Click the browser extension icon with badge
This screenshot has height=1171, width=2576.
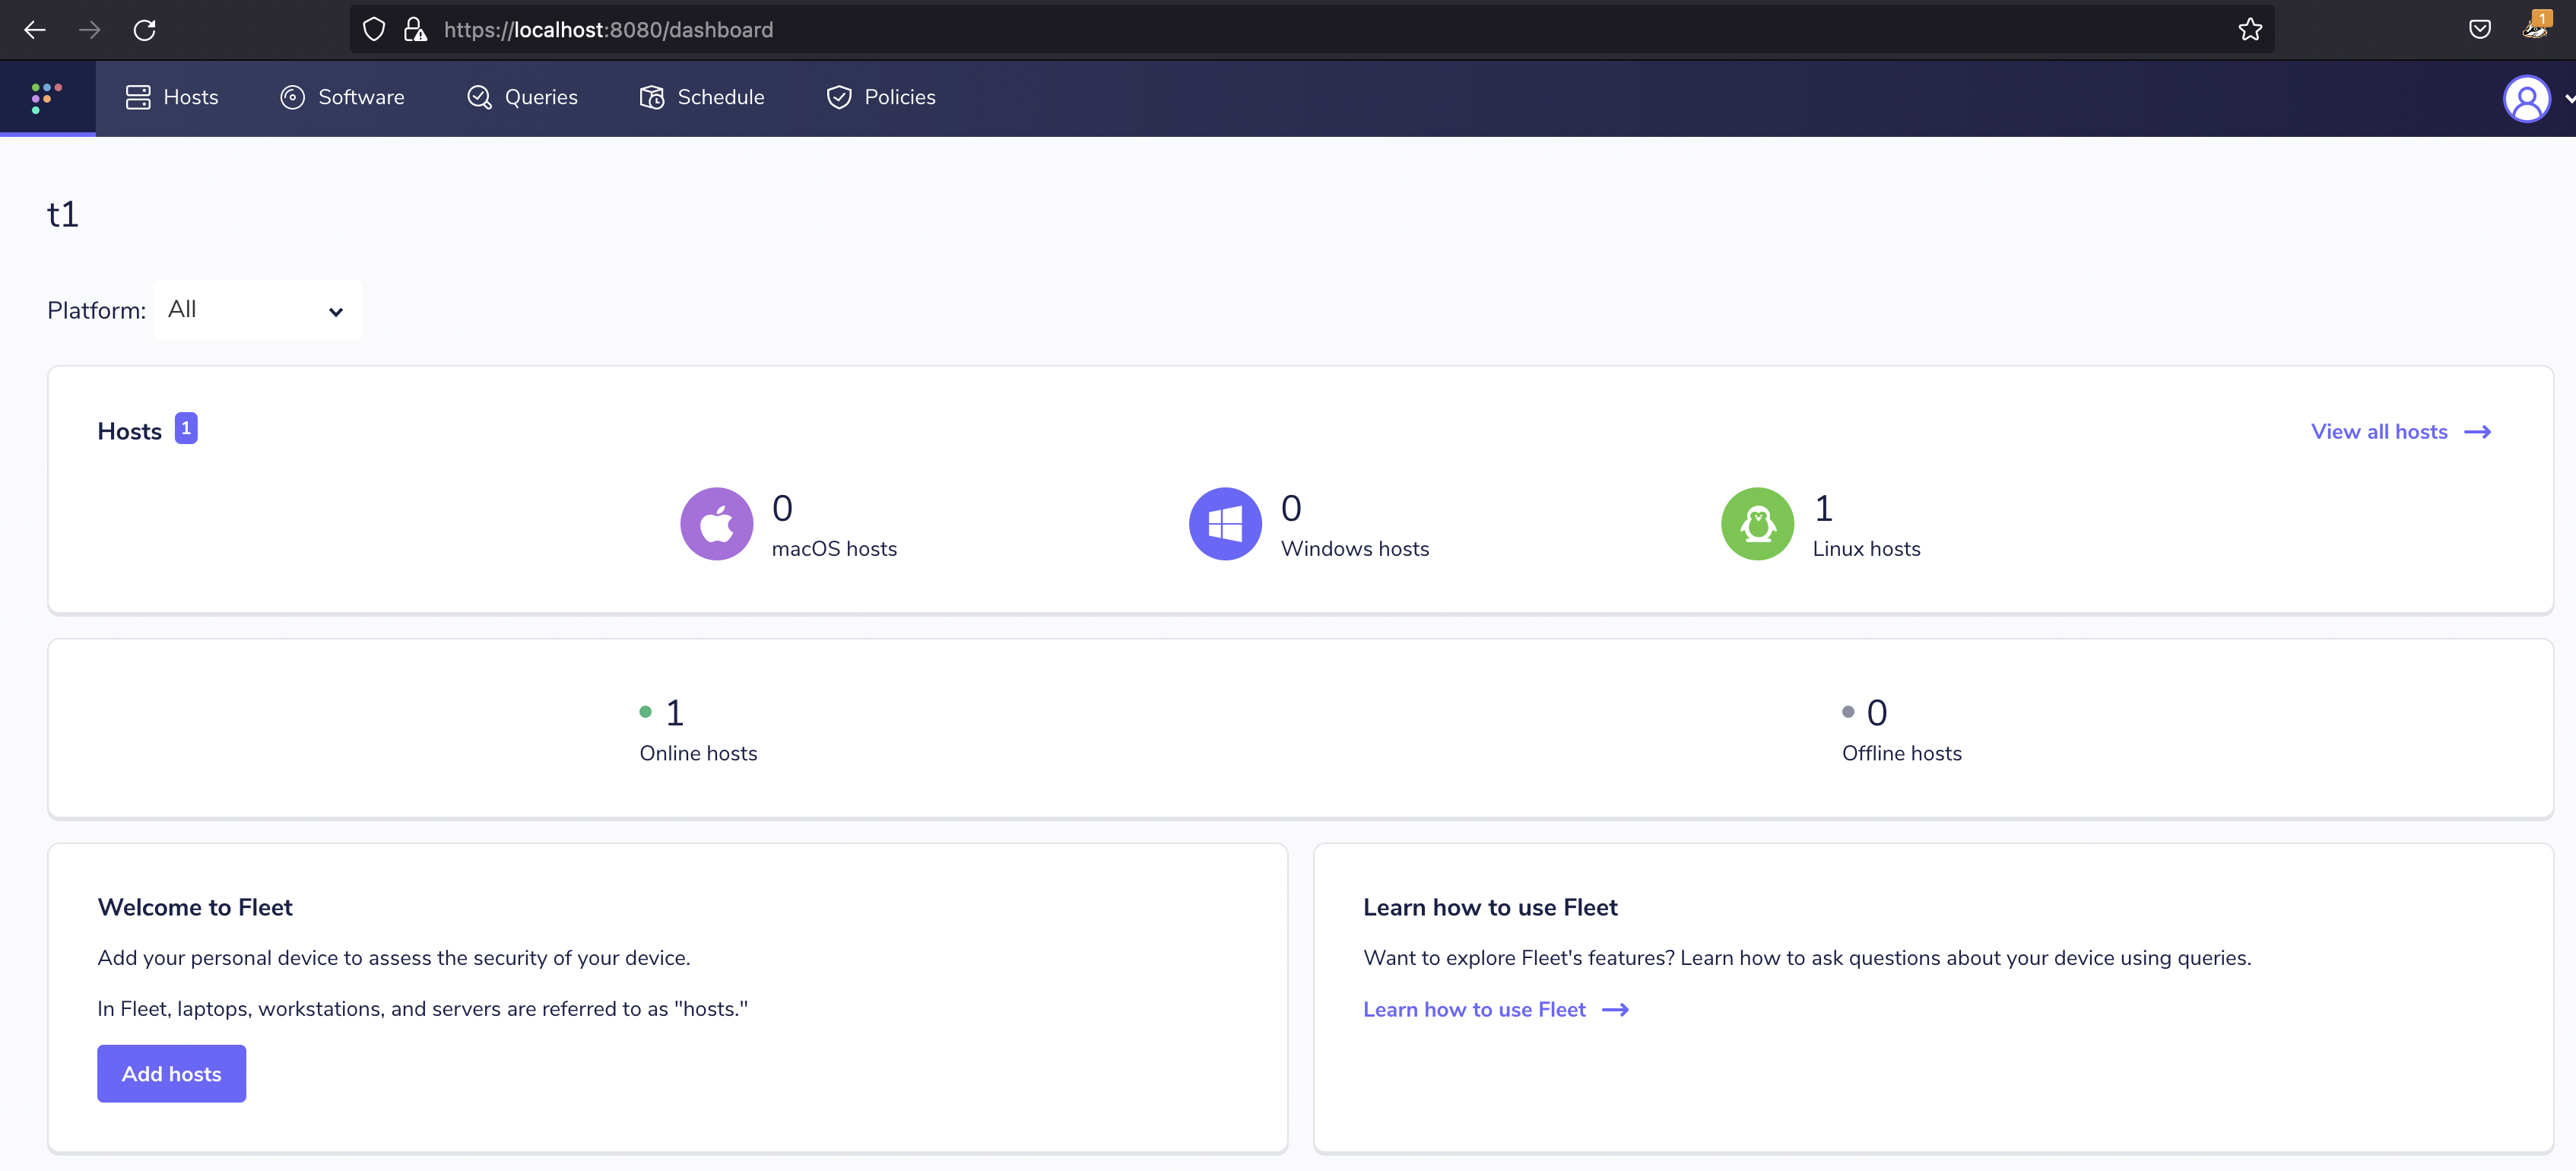tap(2536, 26)
